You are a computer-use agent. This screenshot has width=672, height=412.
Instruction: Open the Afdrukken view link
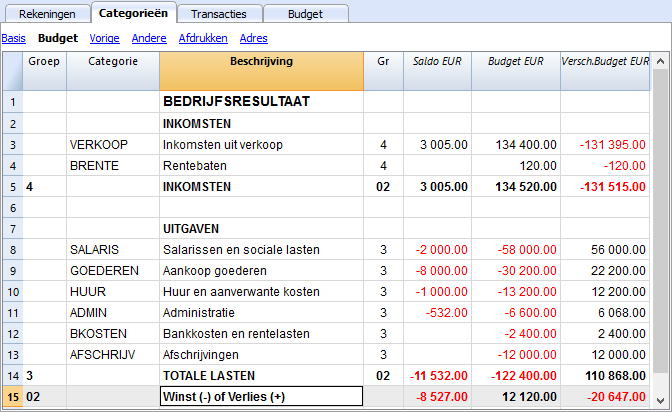coord(203,38)
